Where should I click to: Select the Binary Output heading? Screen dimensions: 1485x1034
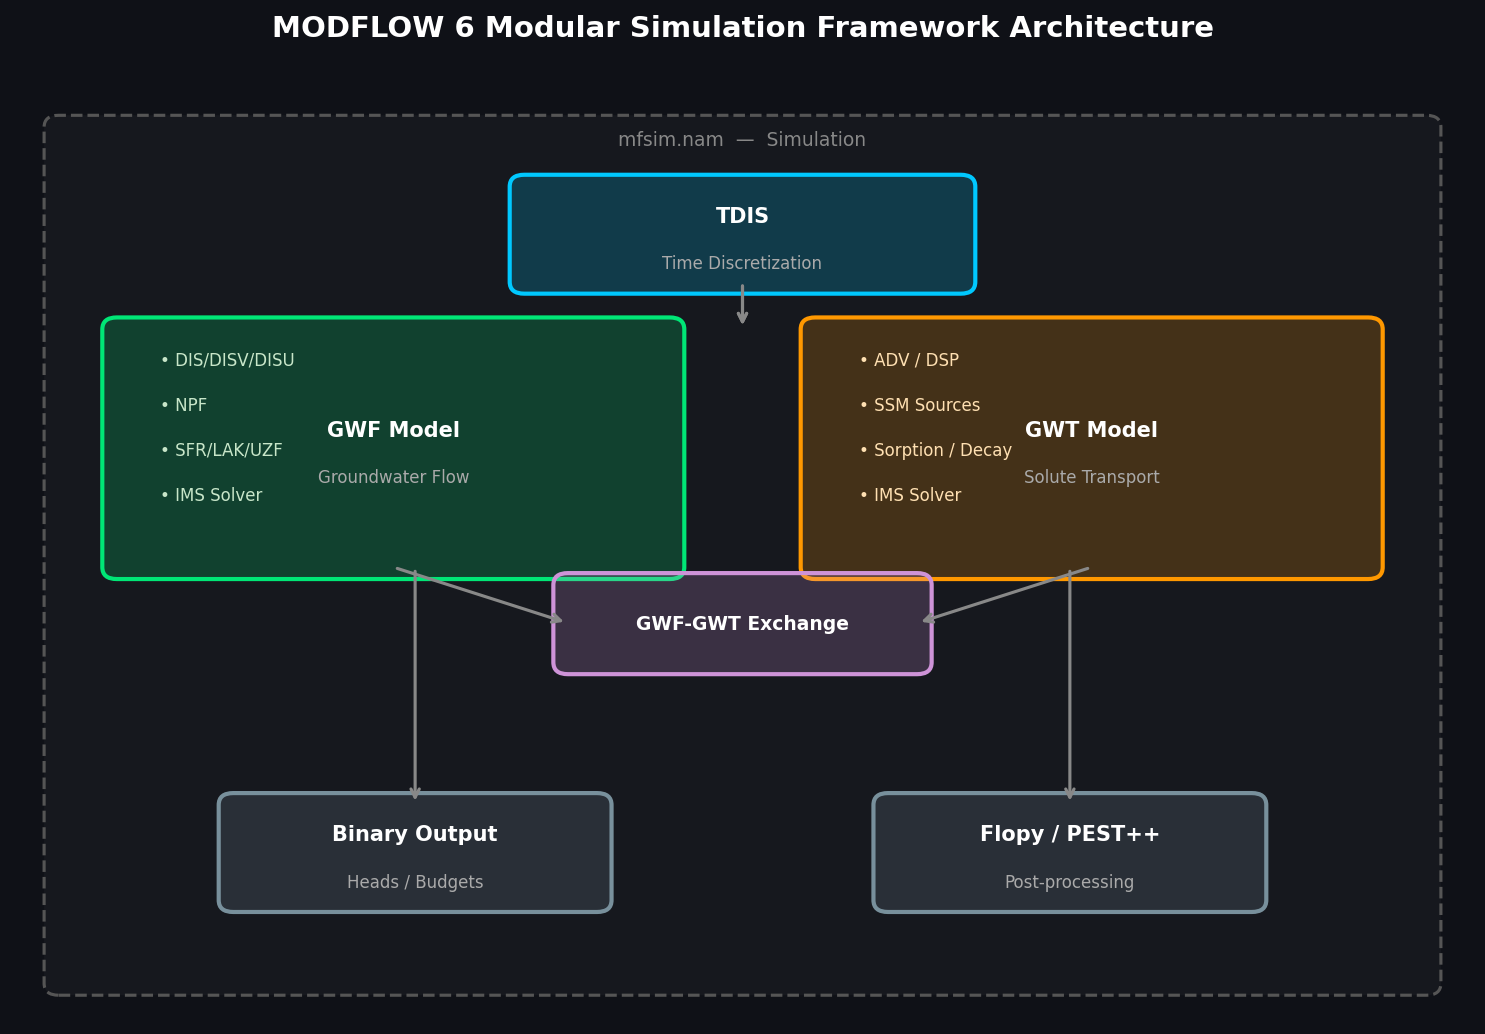click(x=415, y=835)
